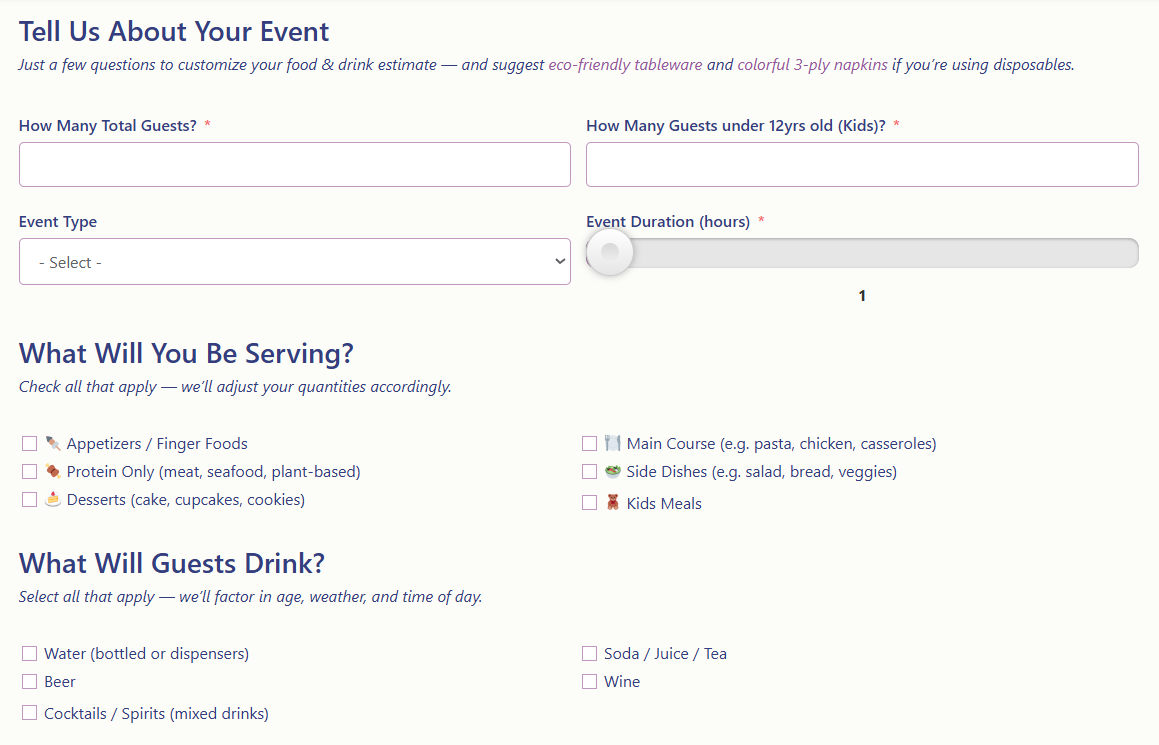Viewport: 1159px width, 745px height.
Task: Click the meat icon beside Protein Only
Action: pos(52,472)
